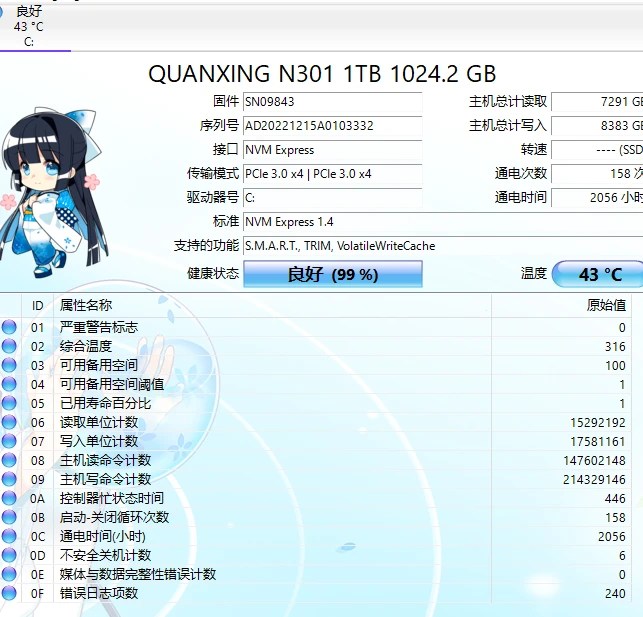This screenshot has height=617, width=643.
Task: Click status orb for 严重警告标志 row
Action: pyautogui.click(x=9, y=327)
